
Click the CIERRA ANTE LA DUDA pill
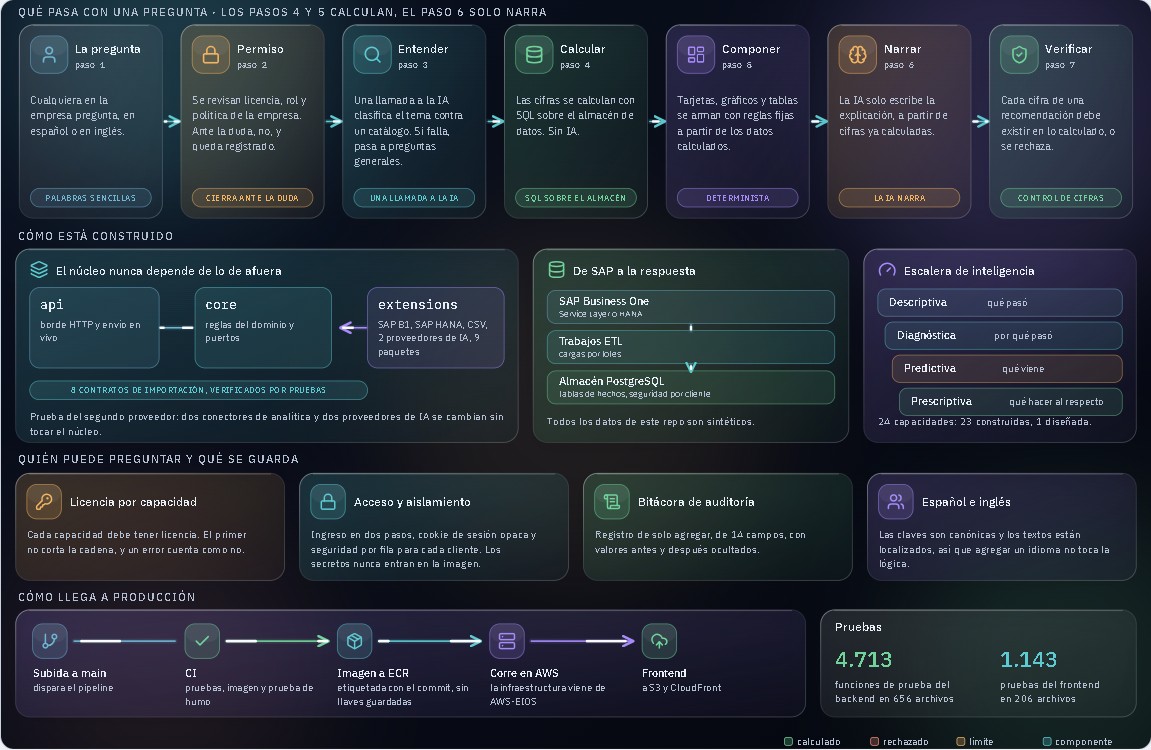253,198
